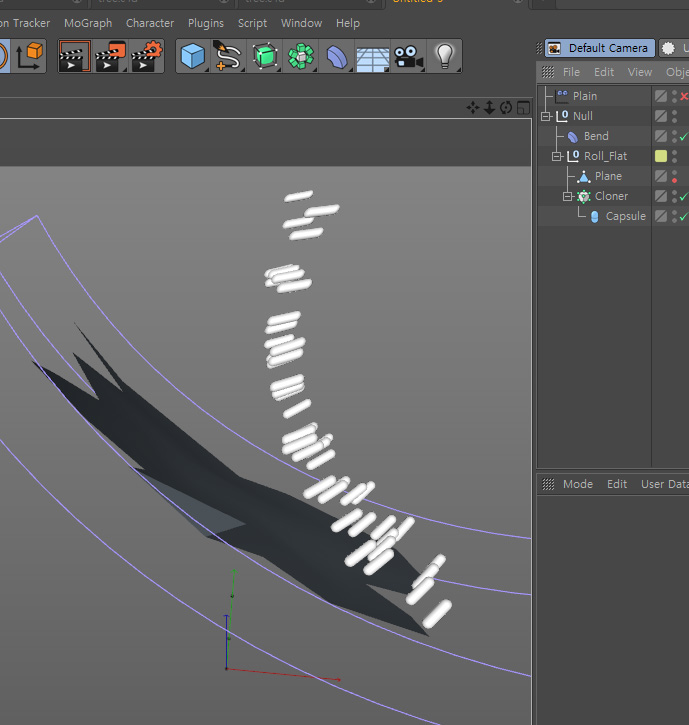Click Attribute Manager grip handle icon
This screenshot has height=725, width=689.
(548, 484)
